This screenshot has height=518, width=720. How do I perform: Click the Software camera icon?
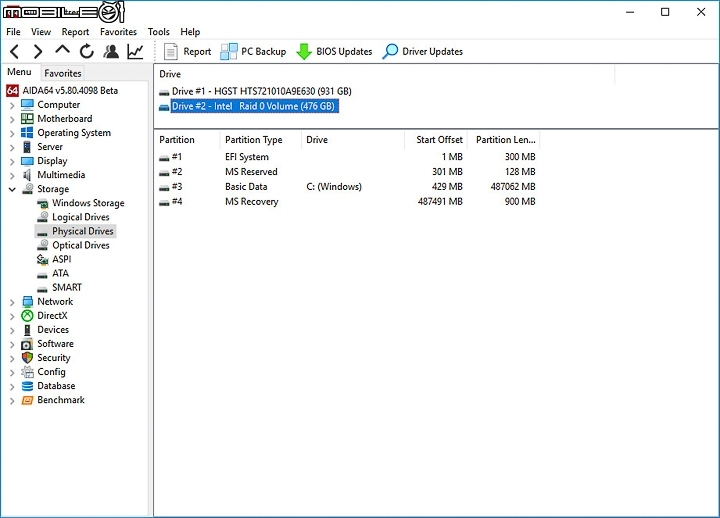(x=28, y=343)
